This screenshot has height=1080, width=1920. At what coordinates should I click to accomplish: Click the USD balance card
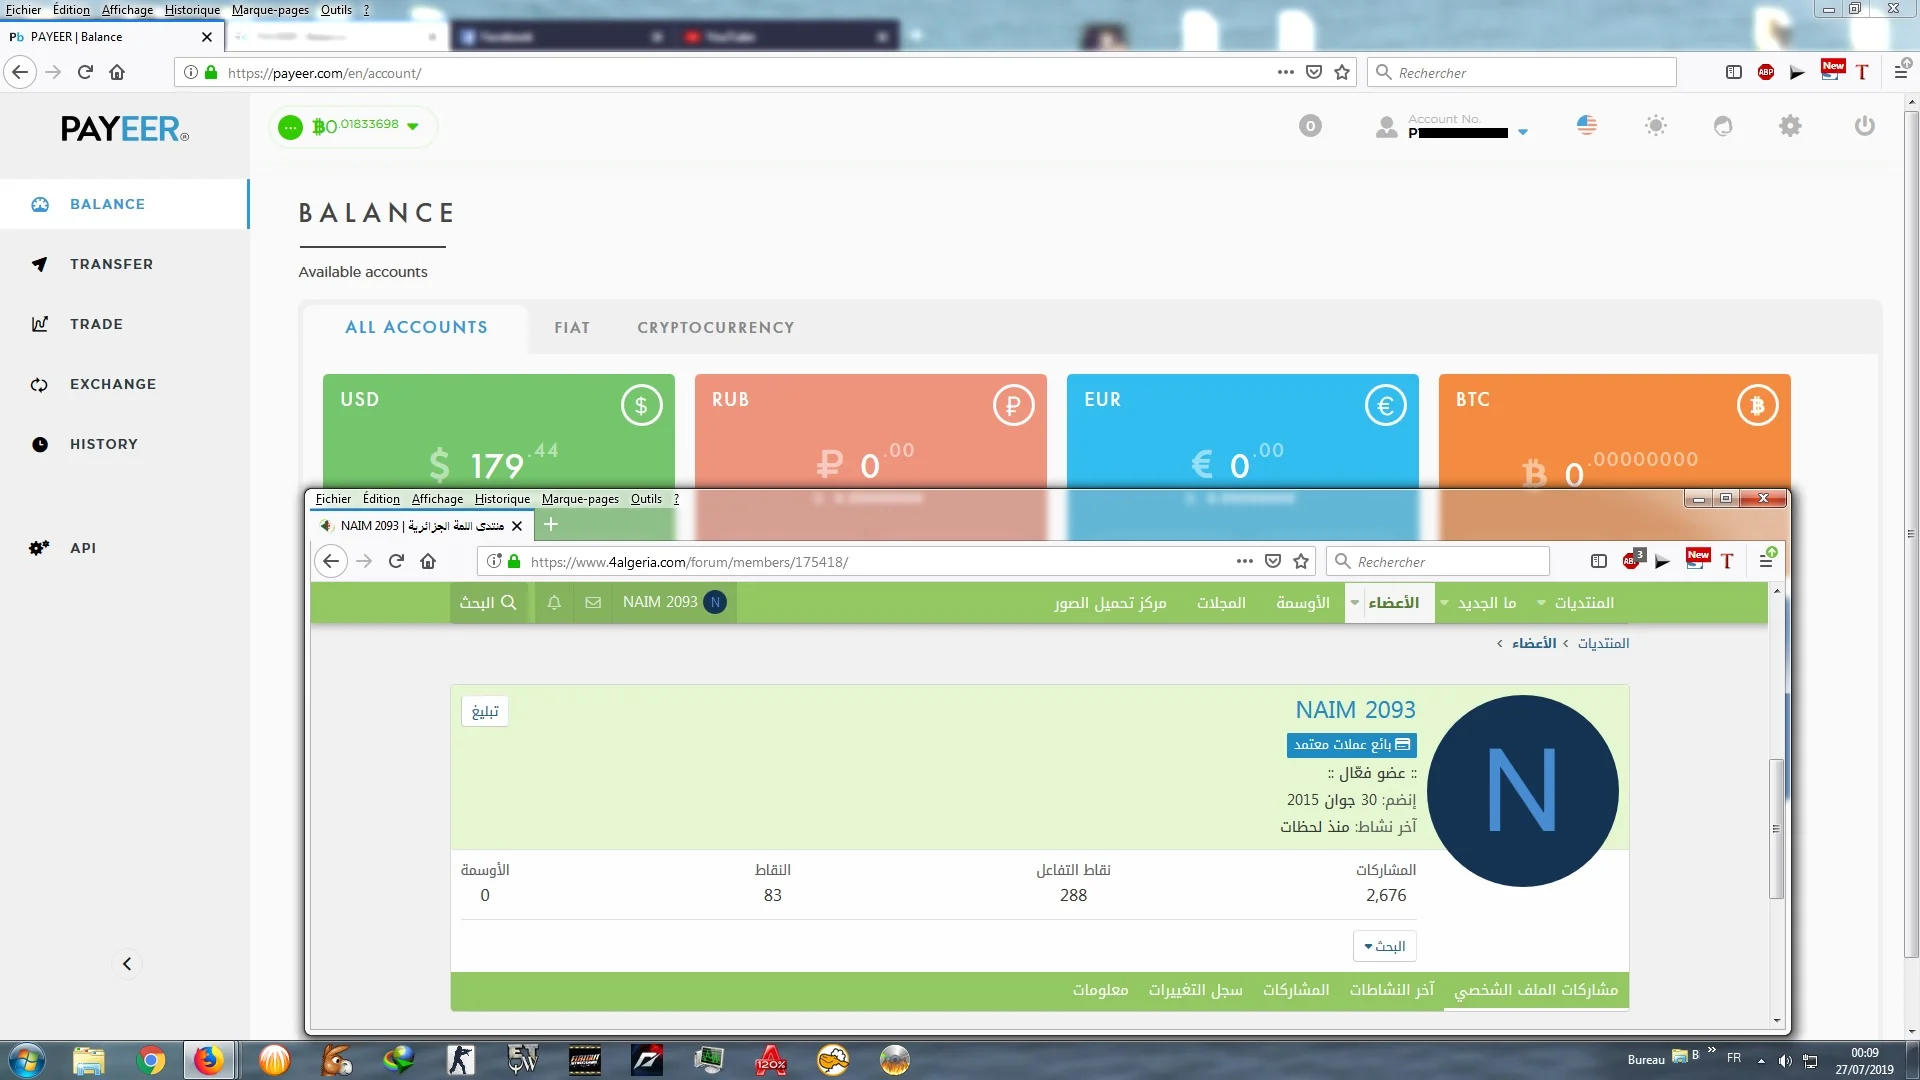coord(498,432)
